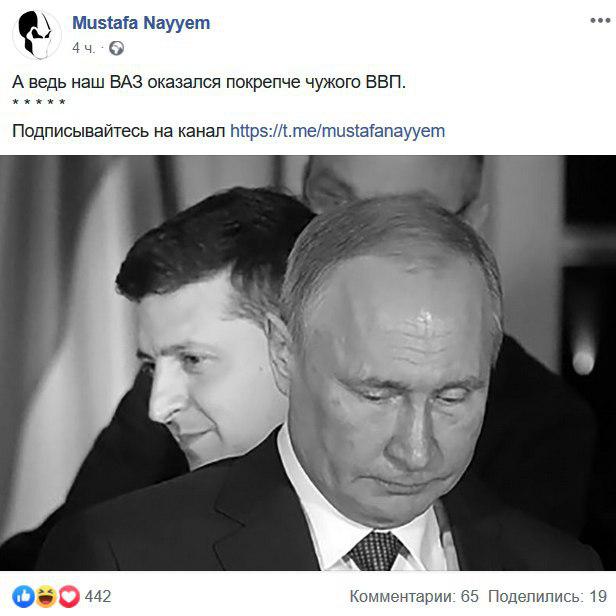Viewport: 616px width, 616px height.
Task: Click the globe public-privacy icon
Action: coord(116,48)
